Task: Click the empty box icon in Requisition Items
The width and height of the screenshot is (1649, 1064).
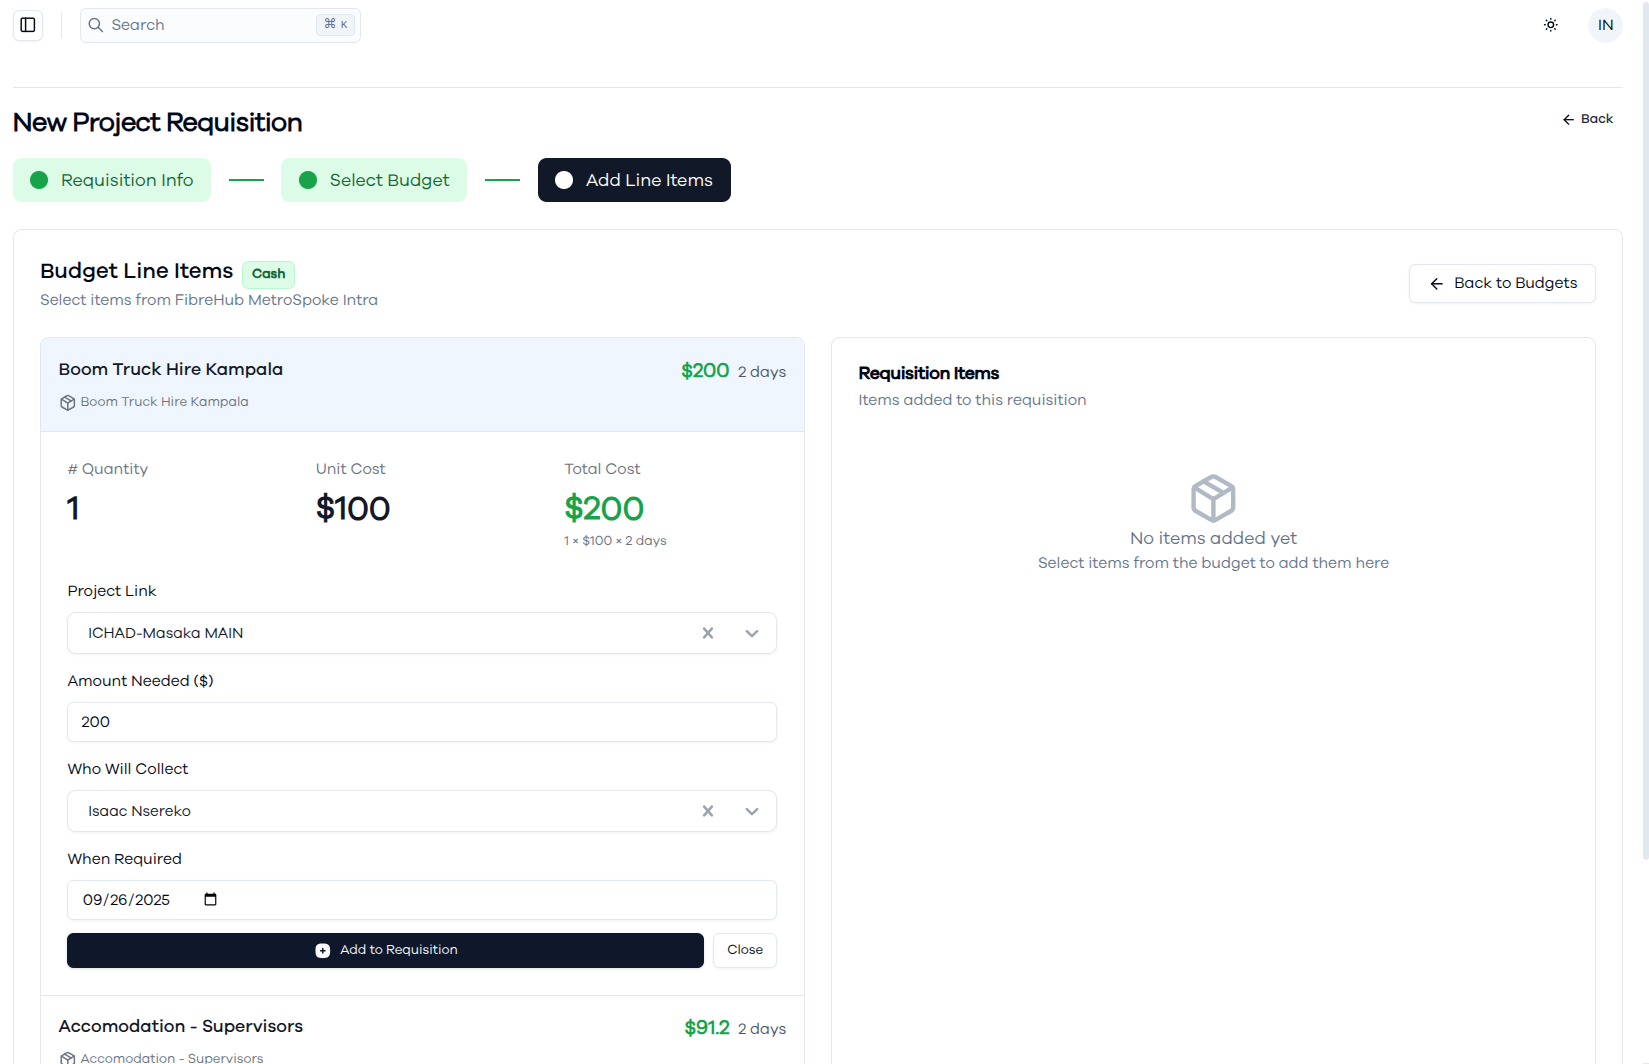Action: coord(1213,498)
